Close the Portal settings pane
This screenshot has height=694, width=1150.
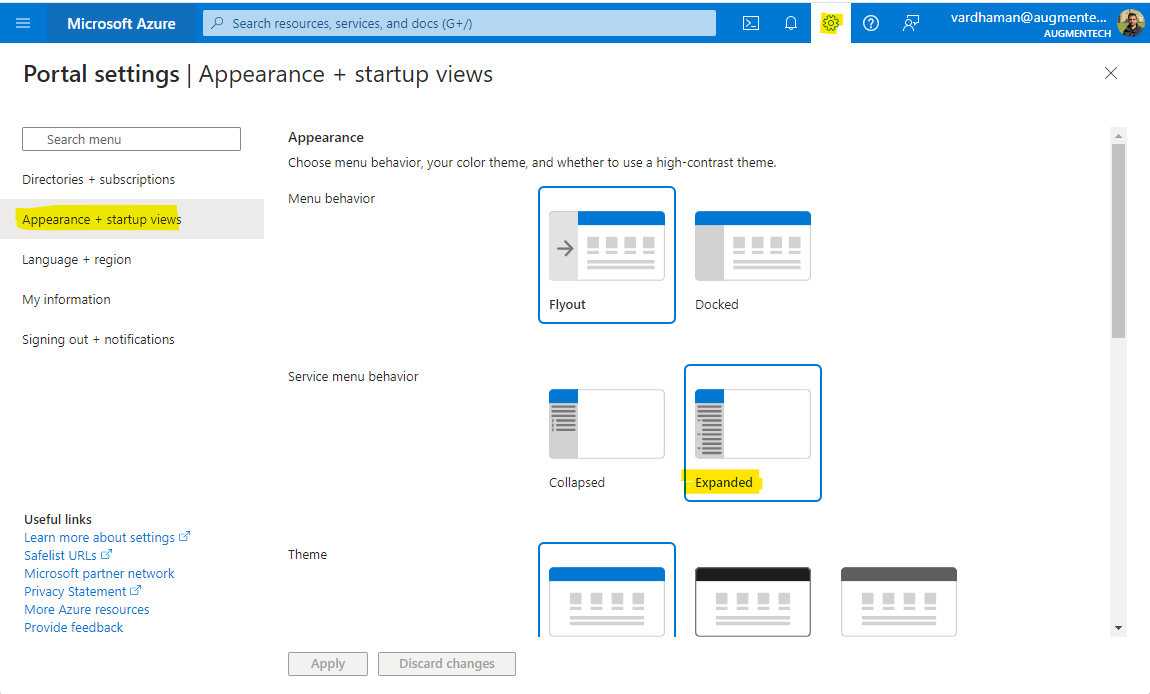1110,73
